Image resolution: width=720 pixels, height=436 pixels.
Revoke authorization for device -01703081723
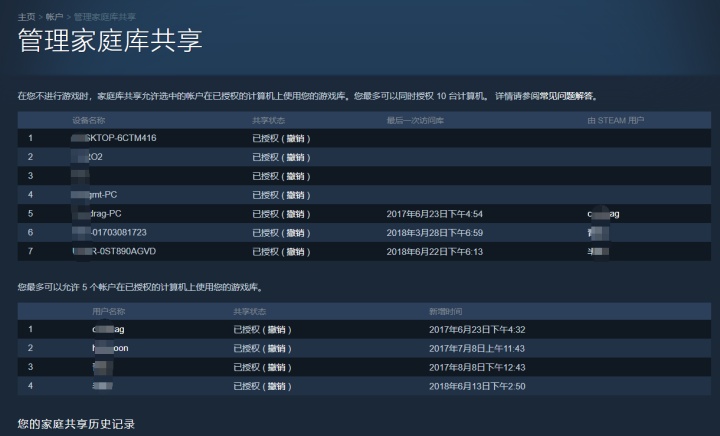pyautogui.click(x=295, y=233)
